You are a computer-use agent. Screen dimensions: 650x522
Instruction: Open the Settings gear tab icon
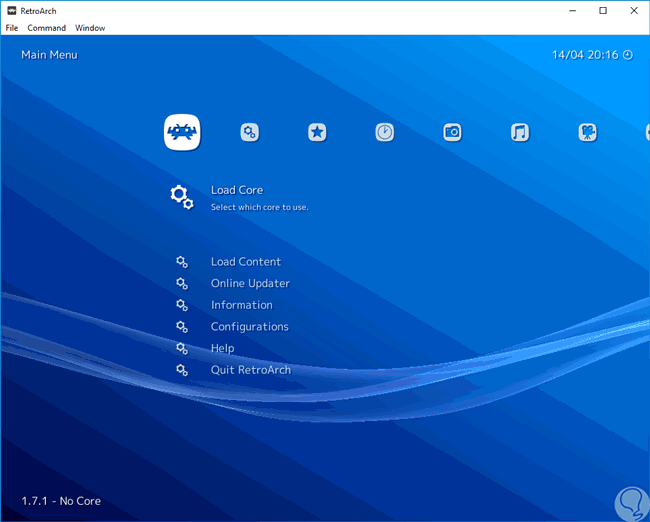coord(250,132)
